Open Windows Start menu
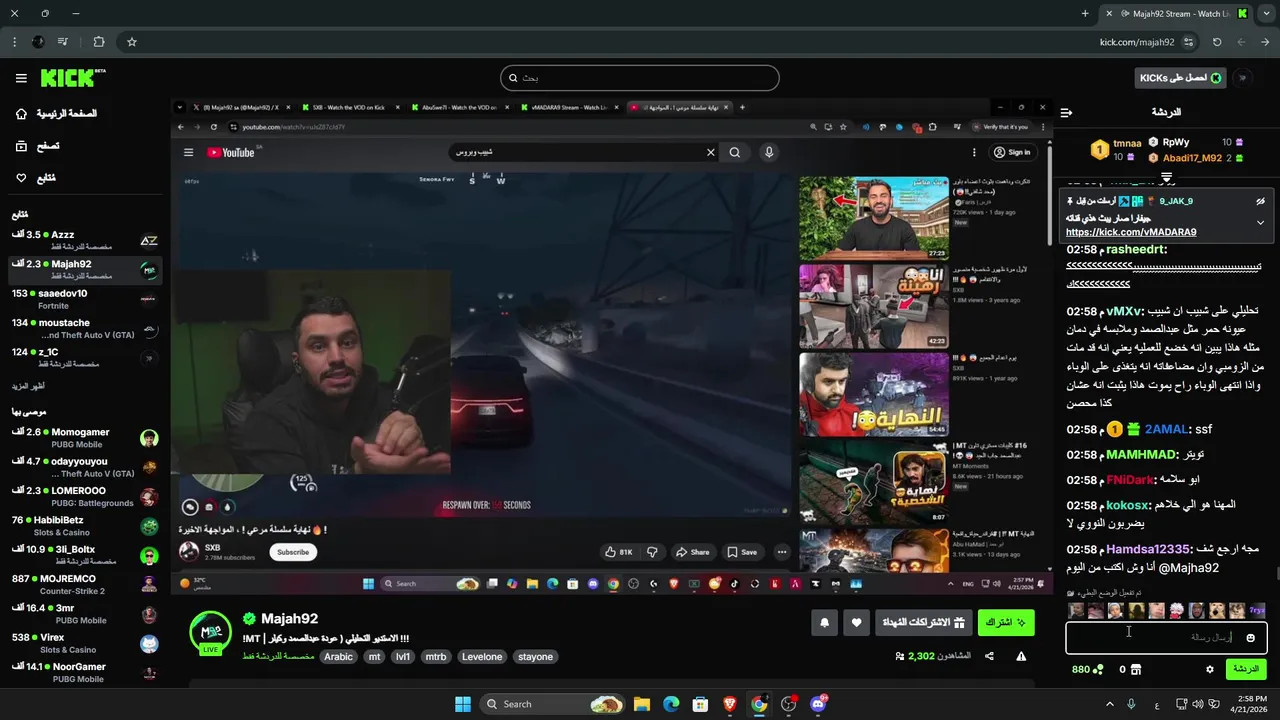 point(463,704)
